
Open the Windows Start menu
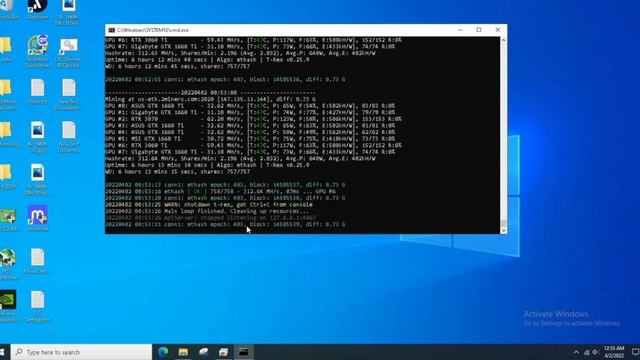point(3,352)
